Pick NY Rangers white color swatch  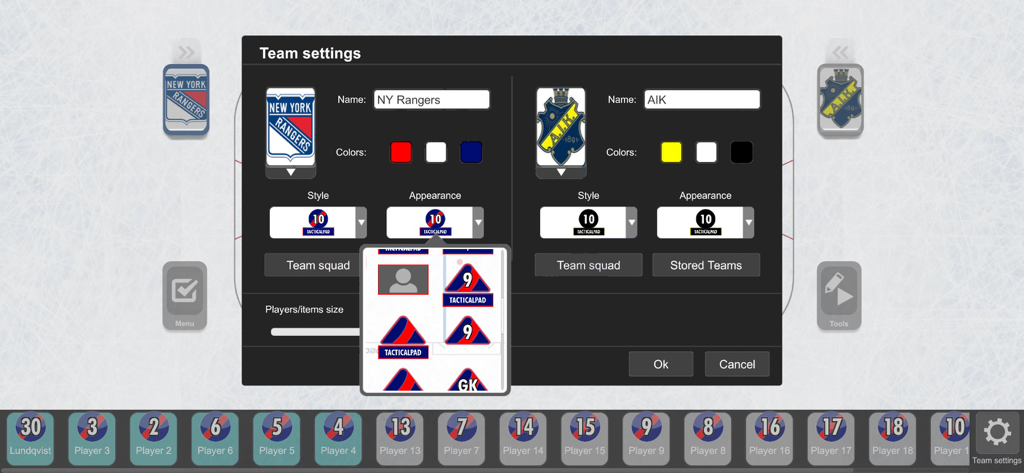click(436, 152)
